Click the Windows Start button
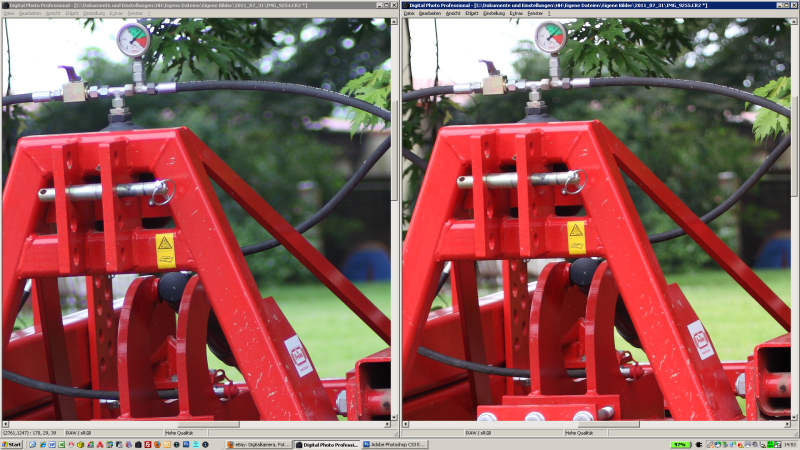This screenshot has width=800, height=450. click(x=12, y=444)
